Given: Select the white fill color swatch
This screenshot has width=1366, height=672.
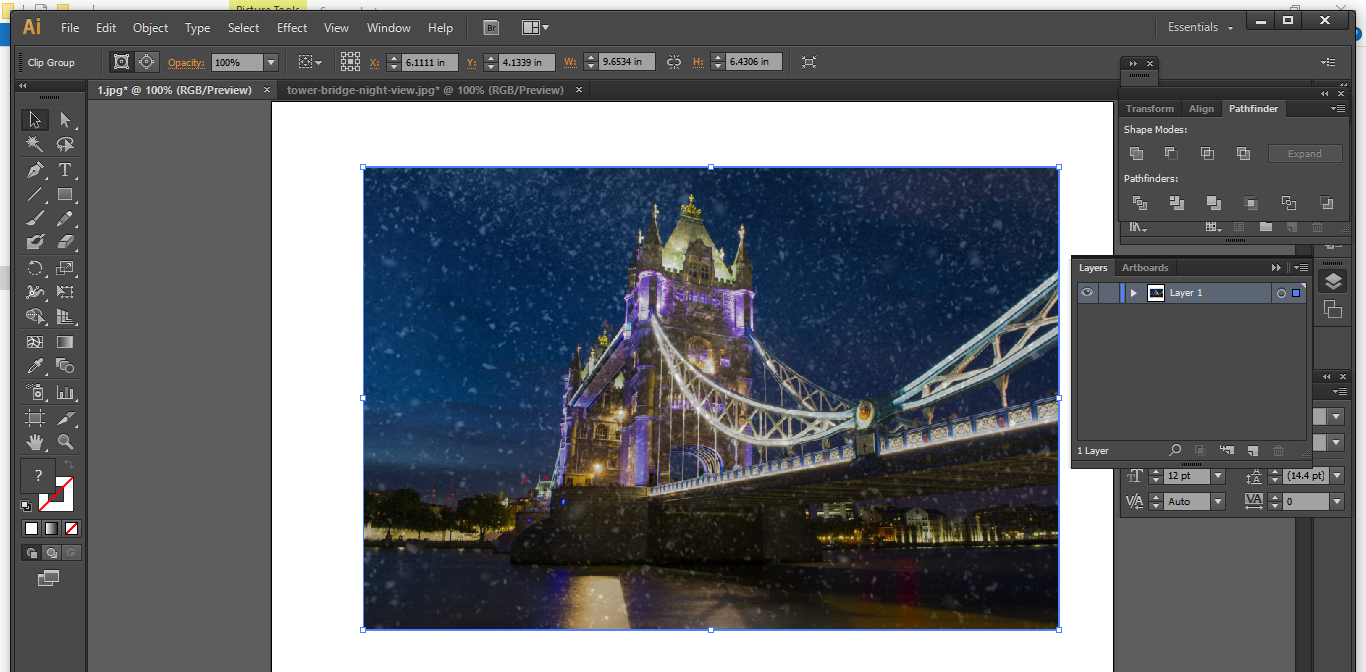Looking at the screenshot, I should (x=29, y=528).
